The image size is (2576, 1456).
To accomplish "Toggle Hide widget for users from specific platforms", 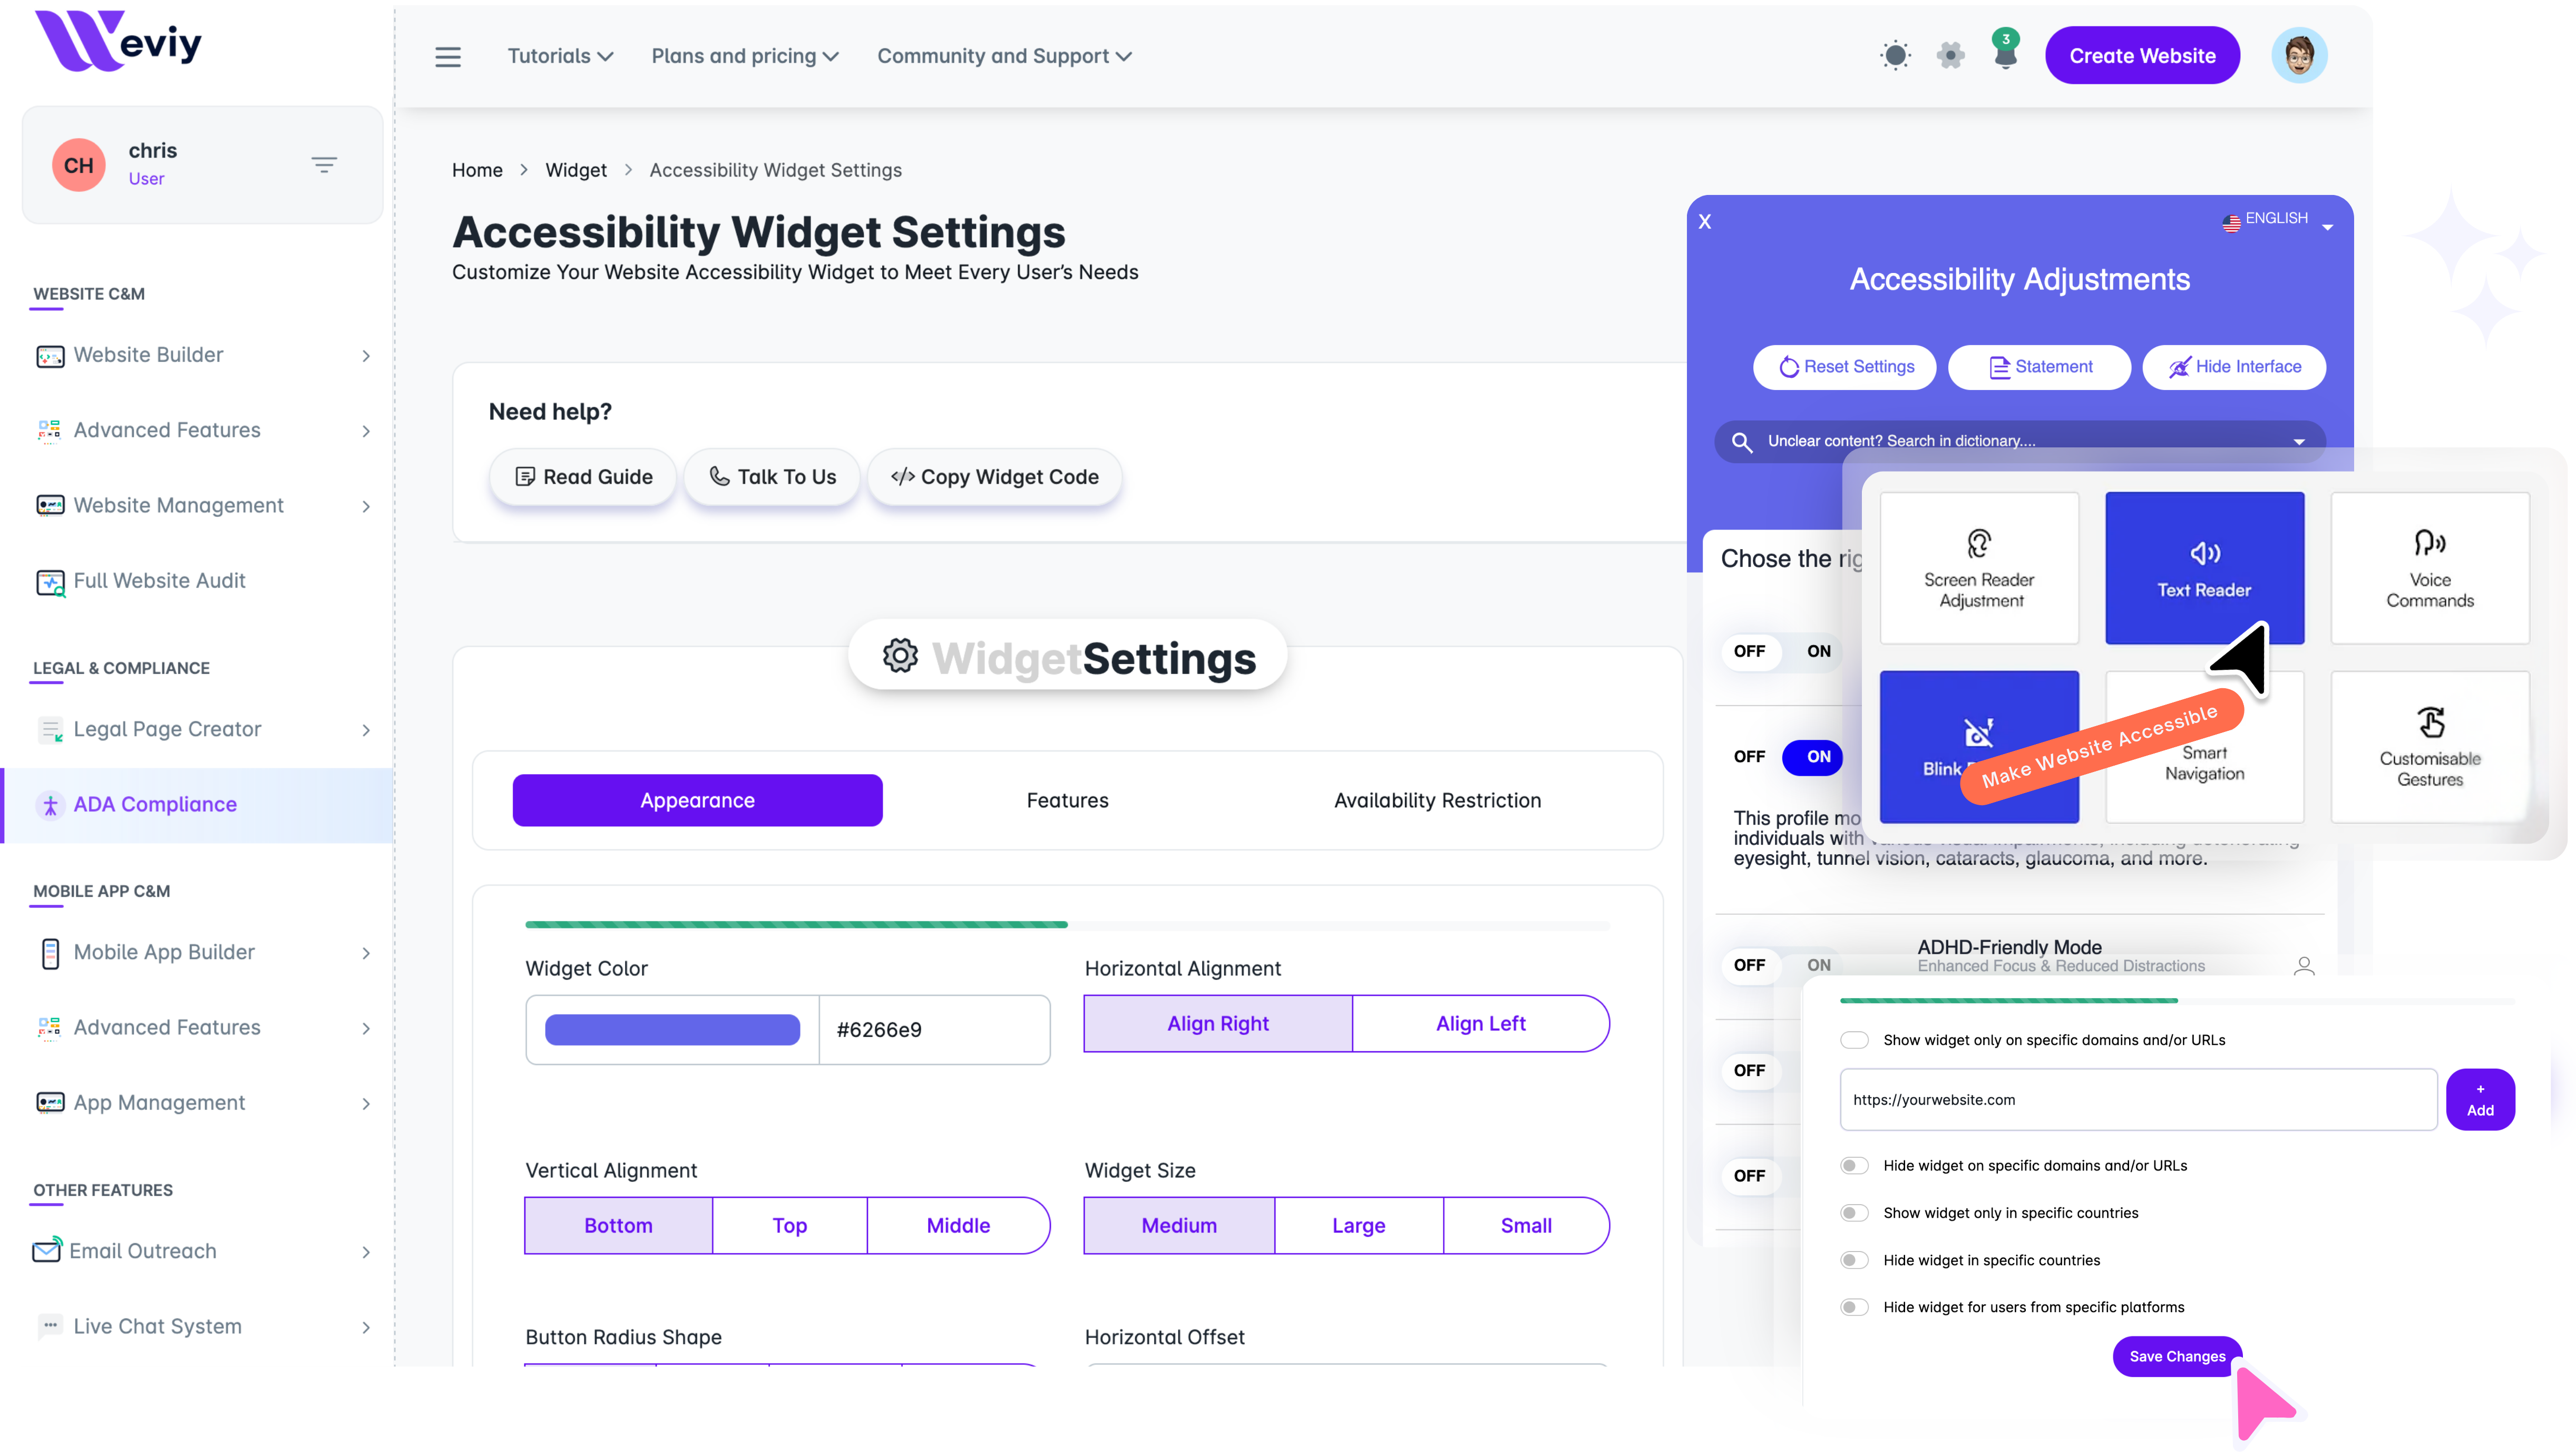I will click(x=1854, y=1307).
